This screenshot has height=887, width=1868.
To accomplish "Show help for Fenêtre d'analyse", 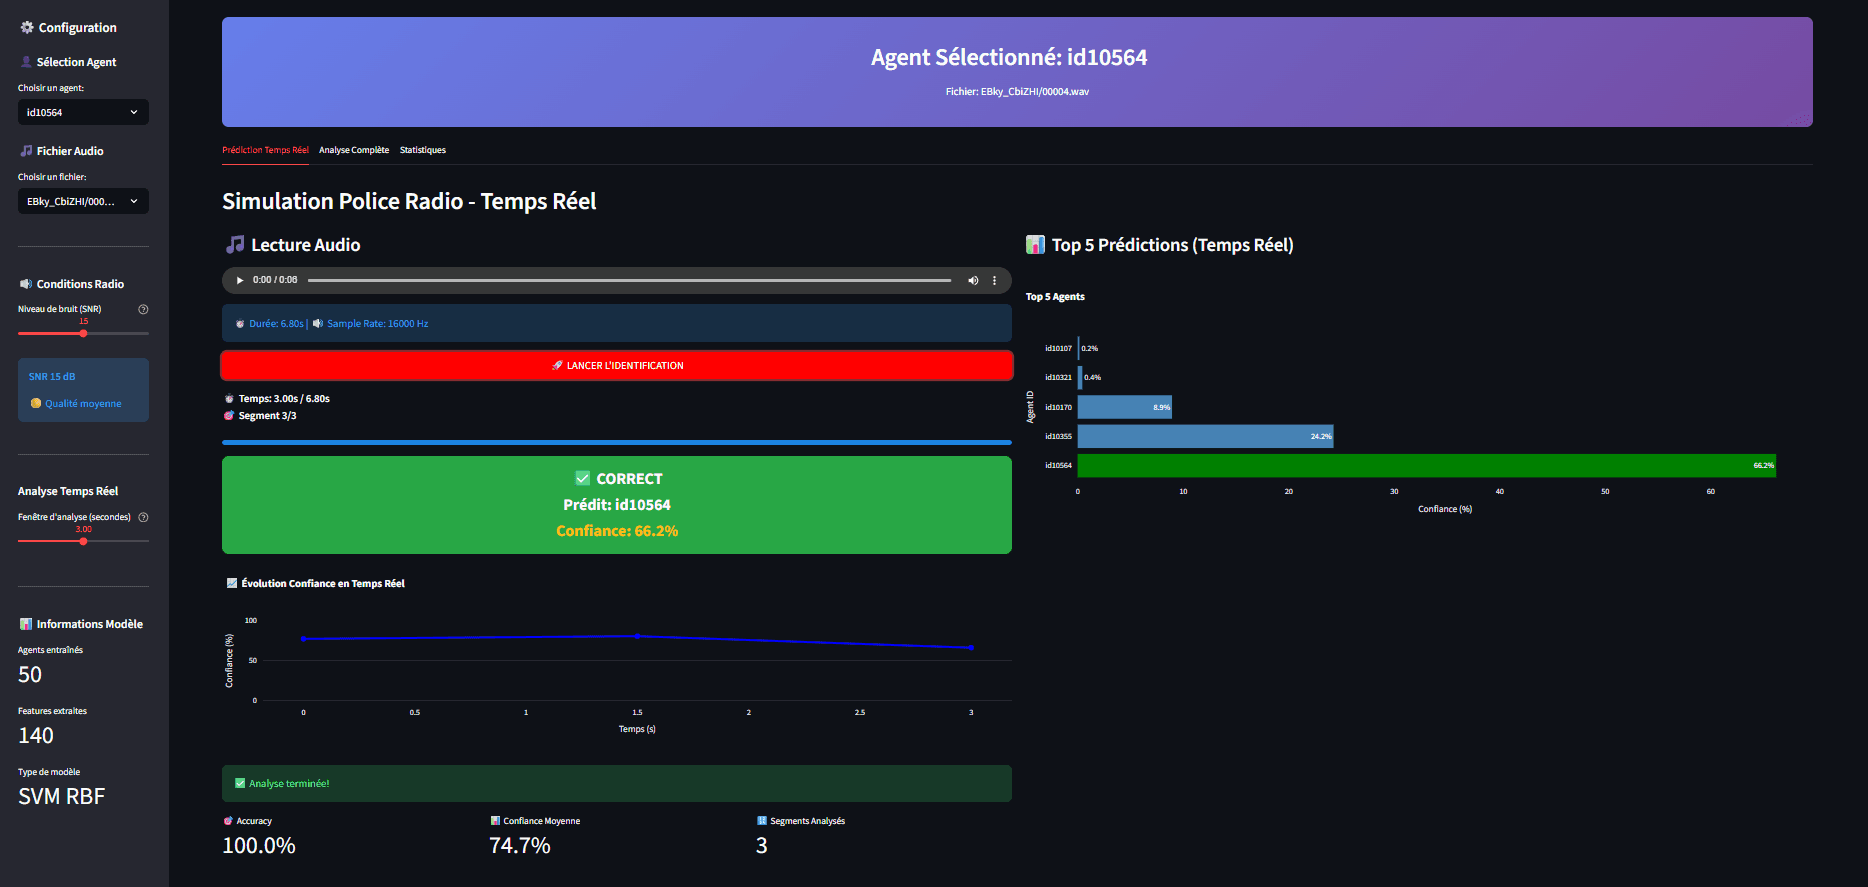I will [x=143, y=517].
